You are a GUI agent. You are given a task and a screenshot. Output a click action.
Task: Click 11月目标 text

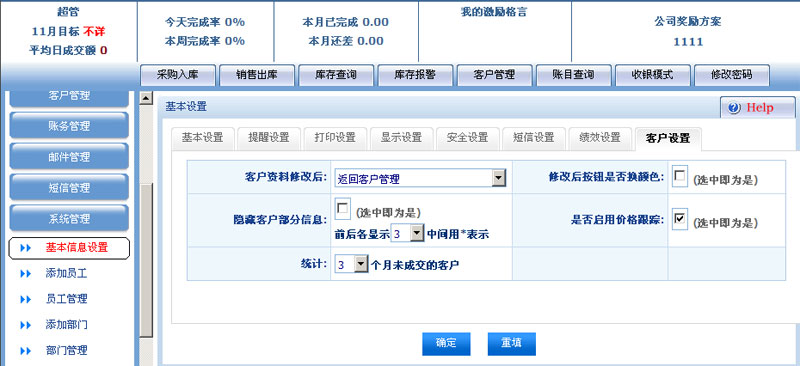tap(55, 32)
